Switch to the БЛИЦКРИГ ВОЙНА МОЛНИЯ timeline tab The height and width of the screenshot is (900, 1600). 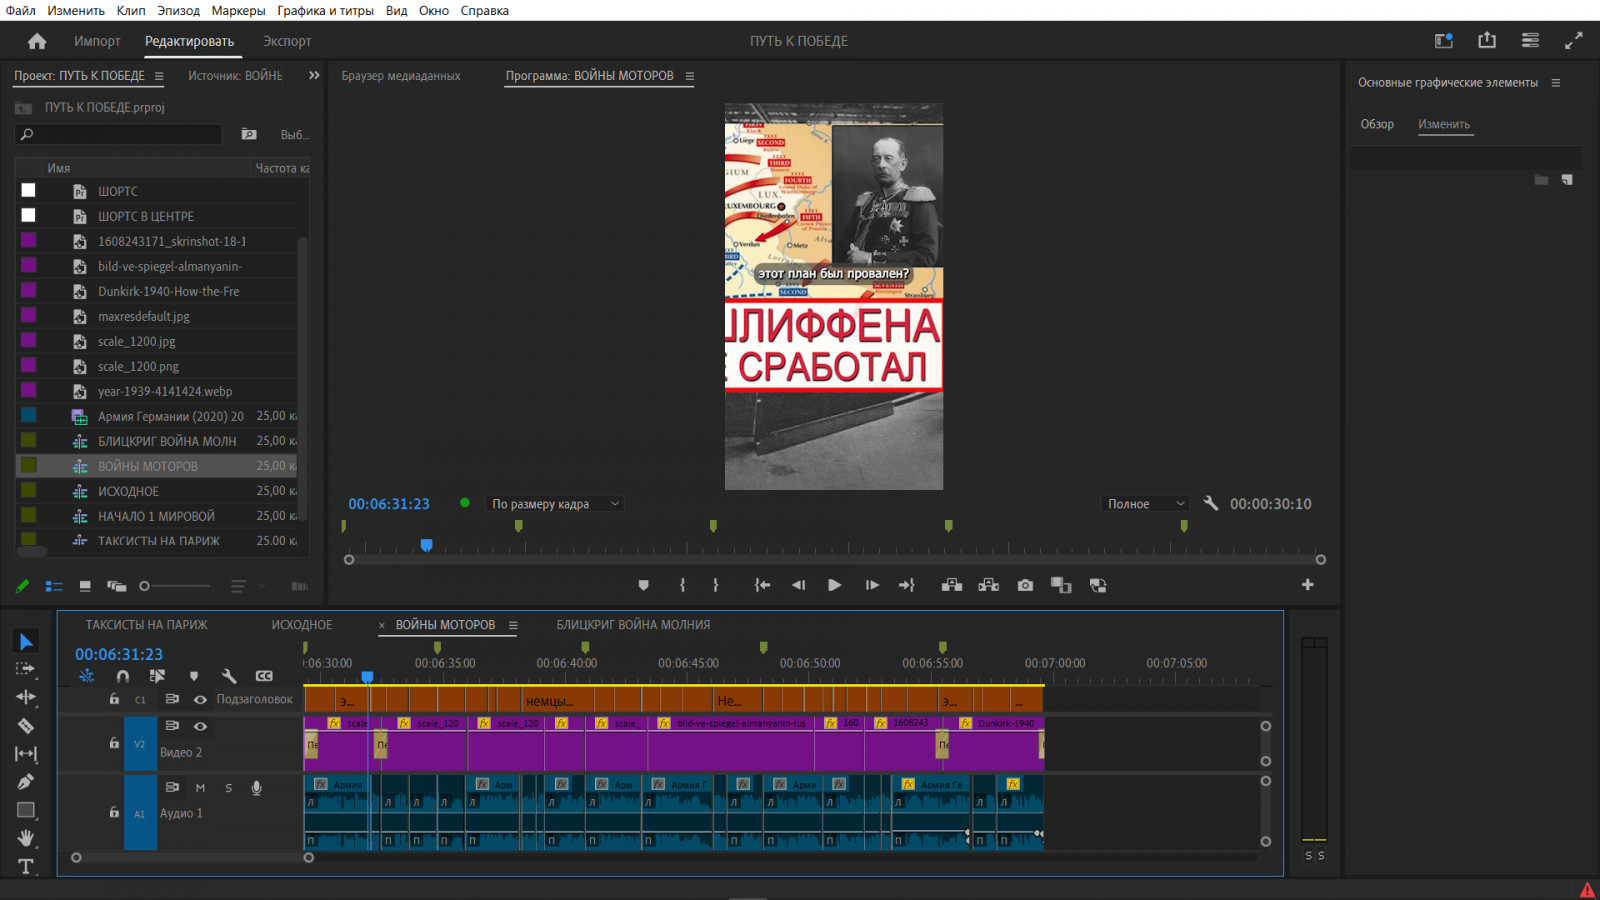click(633, 625)
